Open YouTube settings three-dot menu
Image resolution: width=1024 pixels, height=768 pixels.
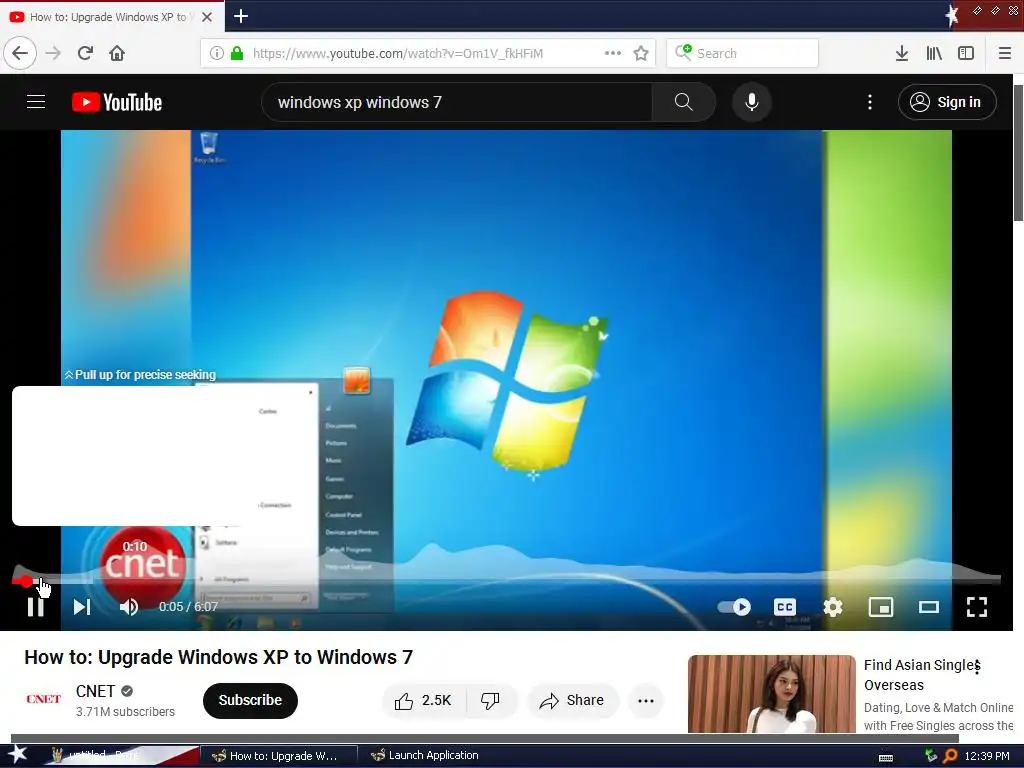[869, 102]
